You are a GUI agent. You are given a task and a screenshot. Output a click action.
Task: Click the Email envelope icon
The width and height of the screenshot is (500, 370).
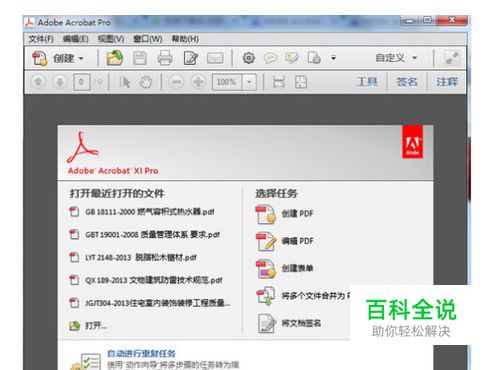215,58
